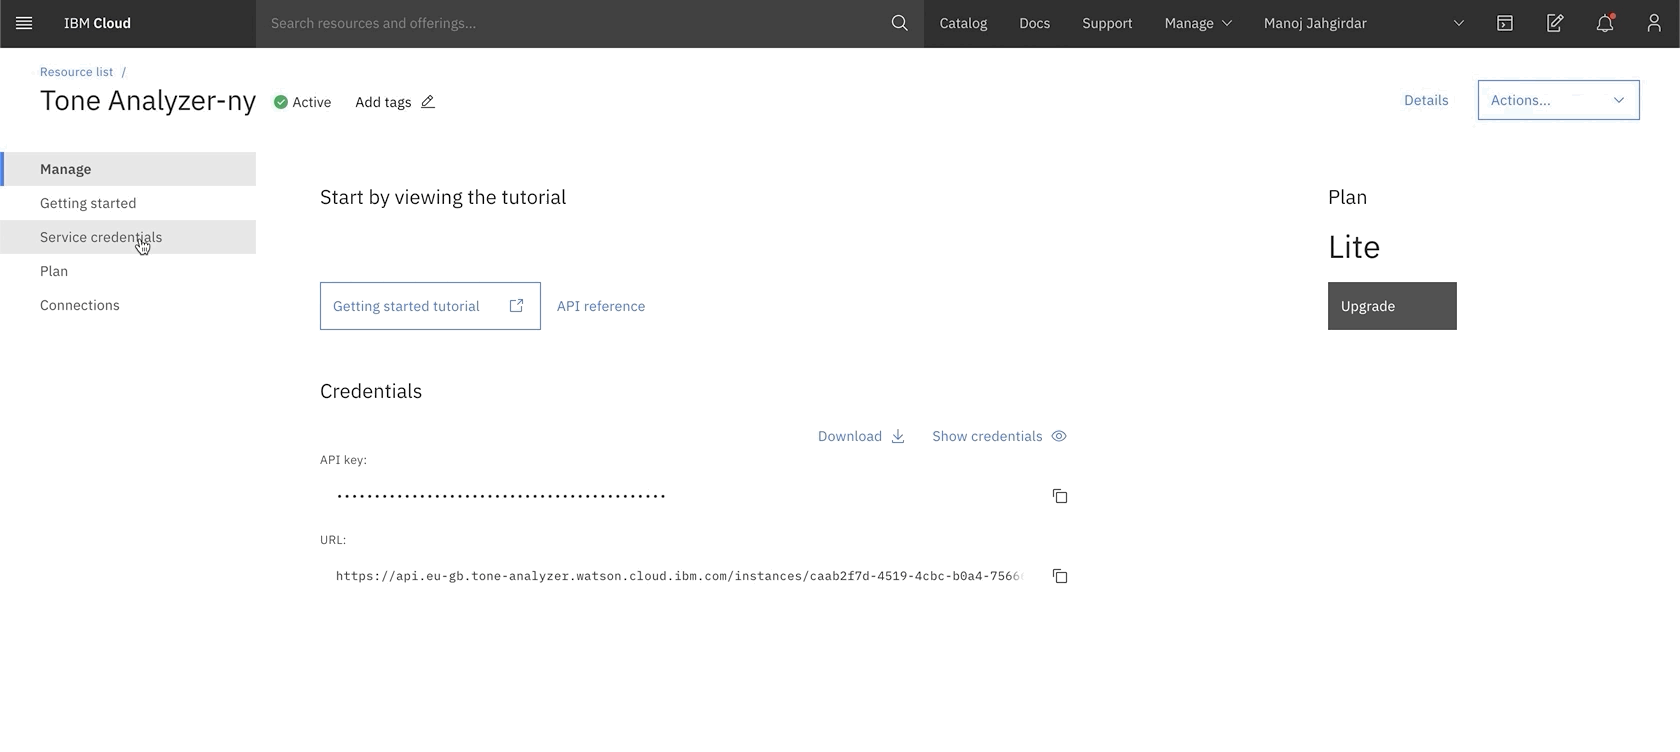
Task: Go to Catalog in top bar
Action: pyautogui.click(x=963, y=23)
